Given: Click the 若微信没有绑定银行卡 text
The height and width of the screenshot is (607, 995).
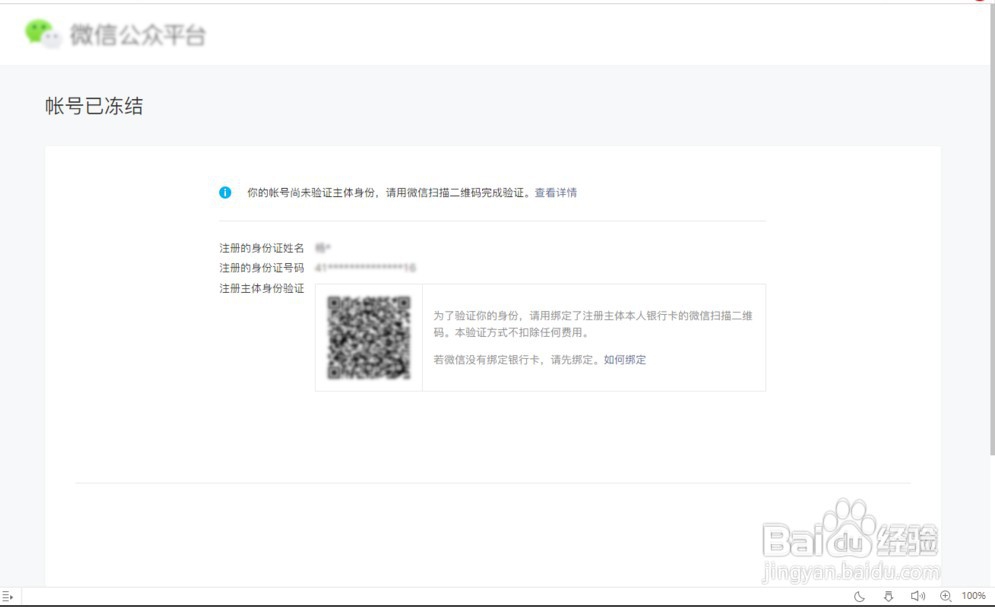Looking at the screenshot, I should (487, 360).
